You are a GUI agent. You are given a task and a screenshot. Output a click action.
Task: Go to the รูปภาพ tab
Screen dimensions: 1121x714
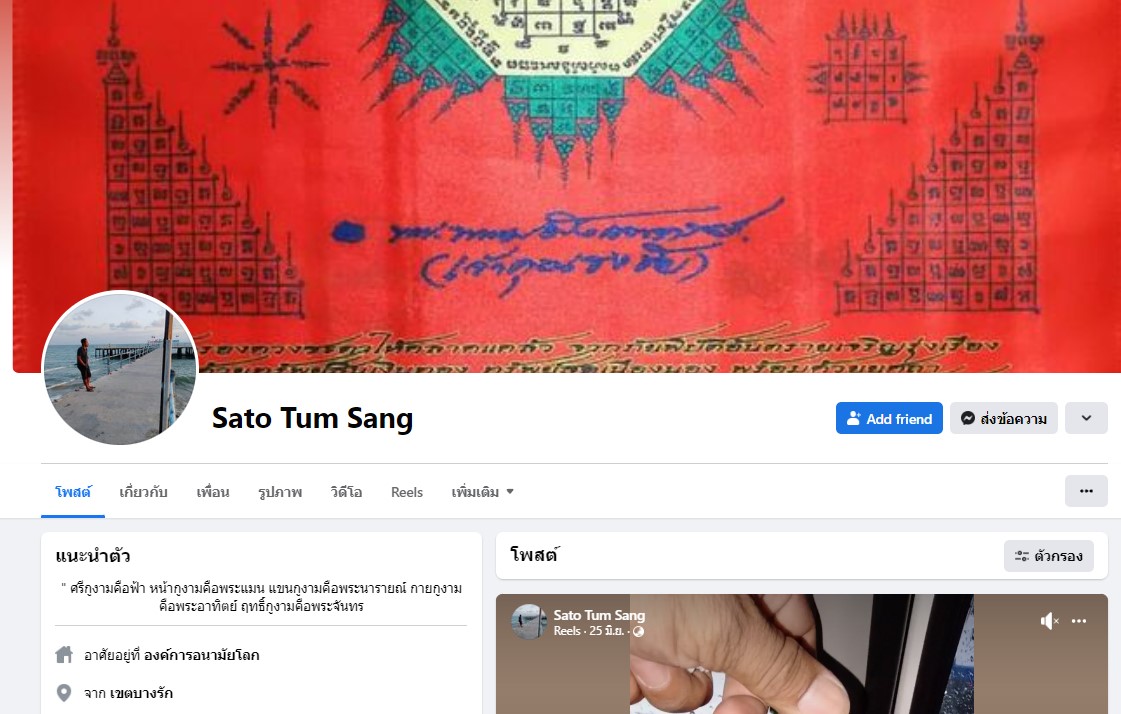280,492
